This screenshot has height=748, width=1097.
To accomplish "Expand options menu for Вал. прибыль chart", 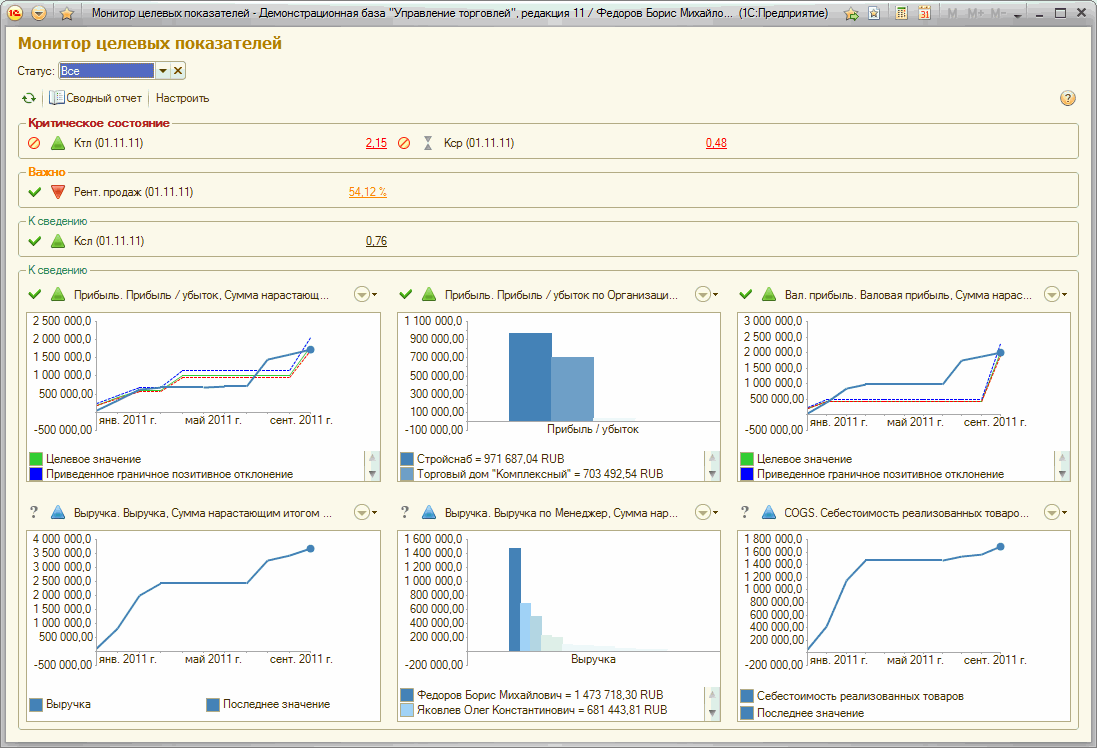I will 1054,294.
